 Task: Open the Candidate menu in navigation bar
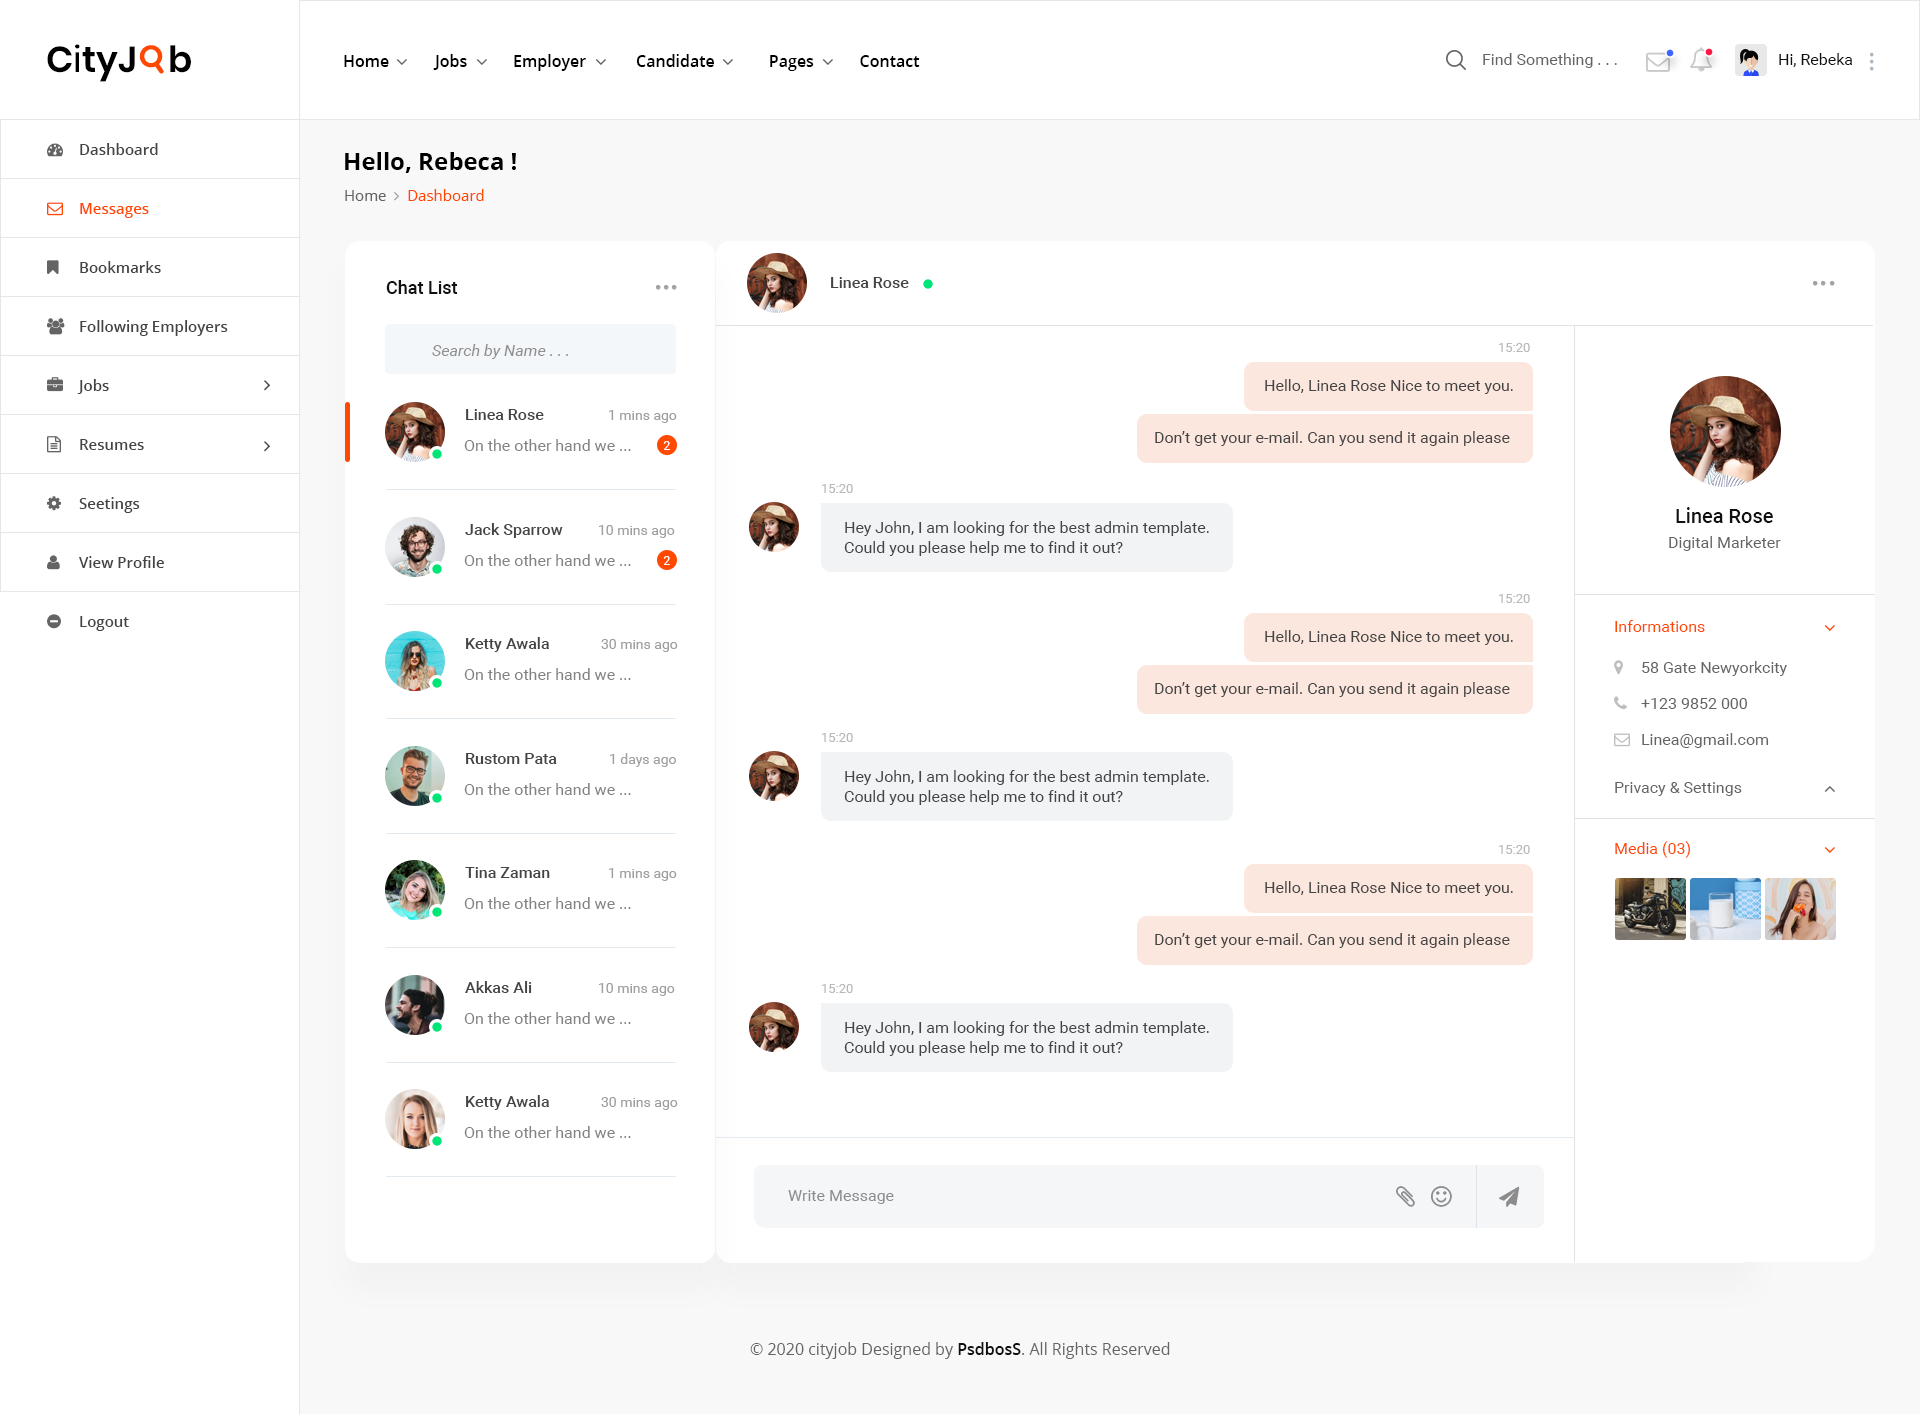pyautogui.click(x=684, y=61)
